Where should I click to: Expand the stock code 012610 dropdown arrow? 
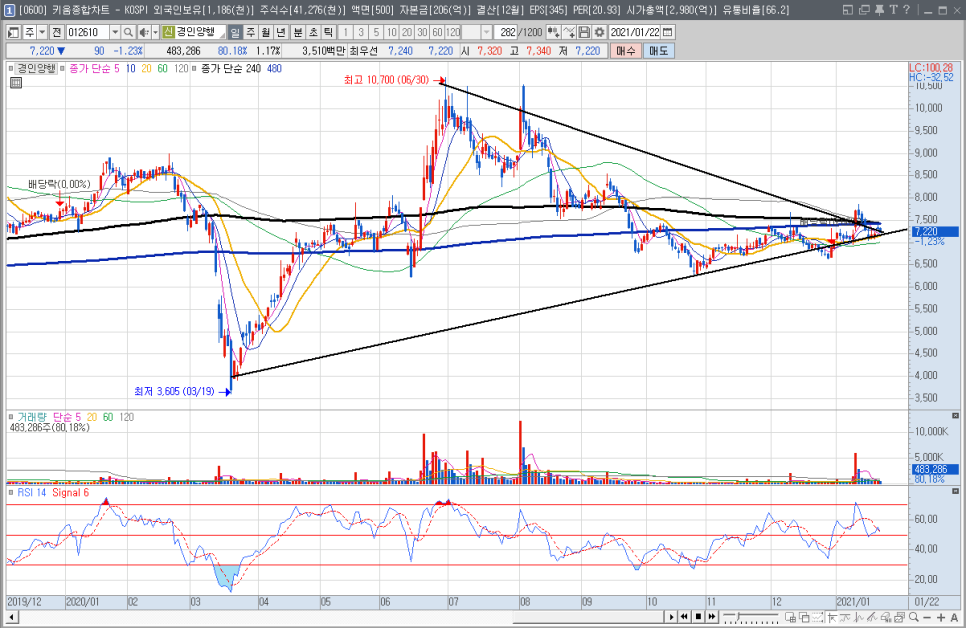coord(115,32)
